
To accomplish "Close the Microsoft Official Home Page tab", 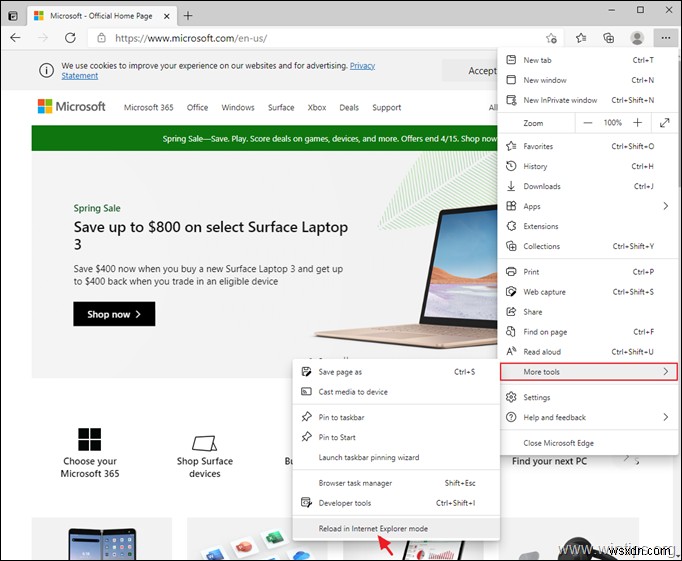I will (x=167, y=16).
